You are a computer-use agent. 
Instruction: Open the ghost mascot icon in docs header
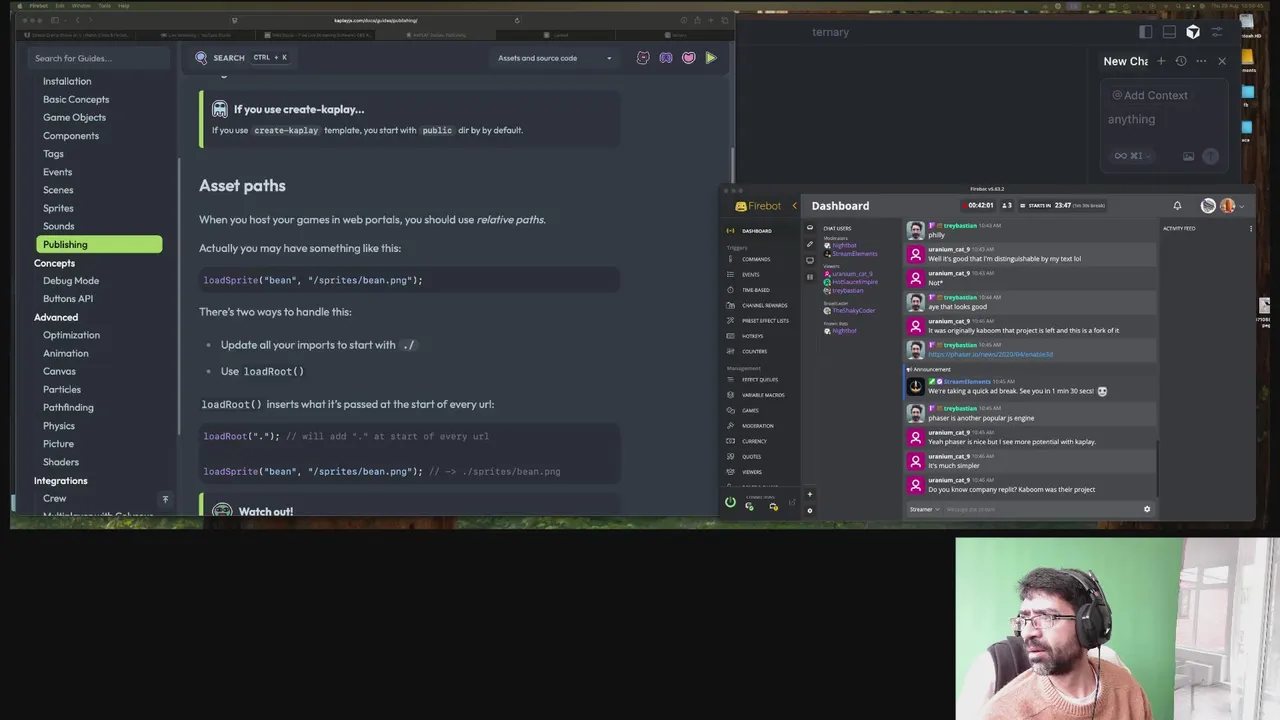(x=643, y=58)
